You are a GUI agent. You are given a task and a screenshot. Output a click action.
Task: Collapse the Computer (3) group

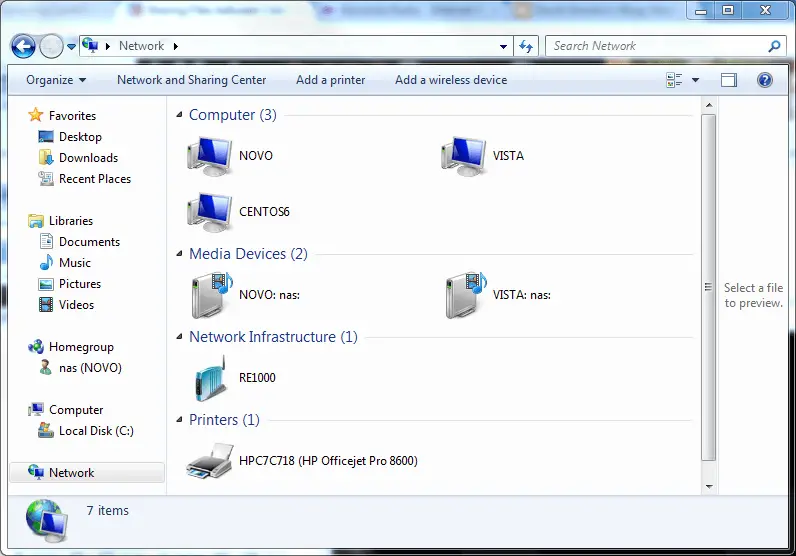click(180, 116)
